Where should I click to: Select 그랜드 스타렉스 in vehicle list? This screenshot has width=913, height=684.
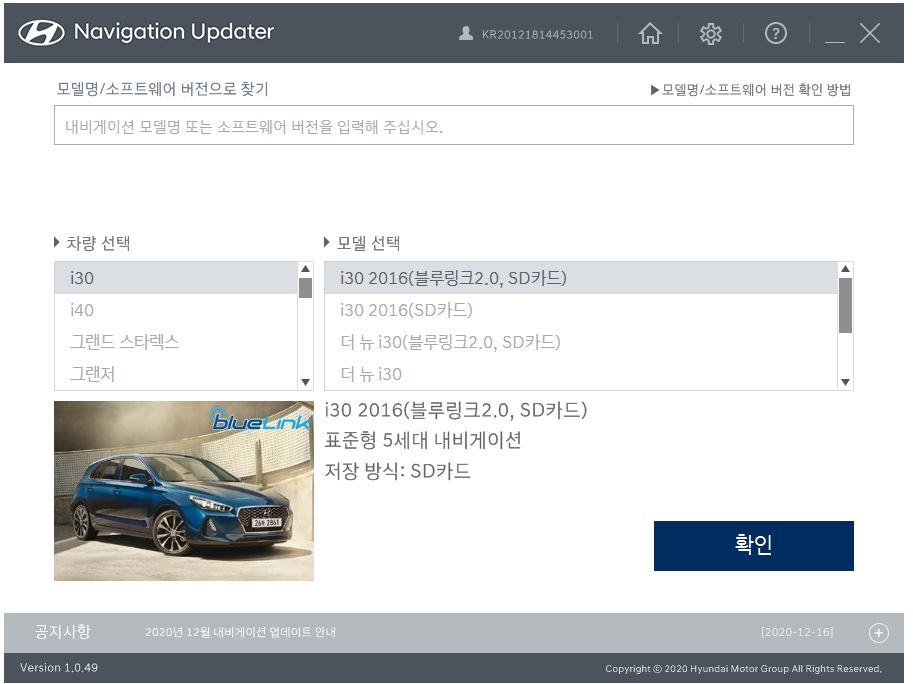point(176,342)
